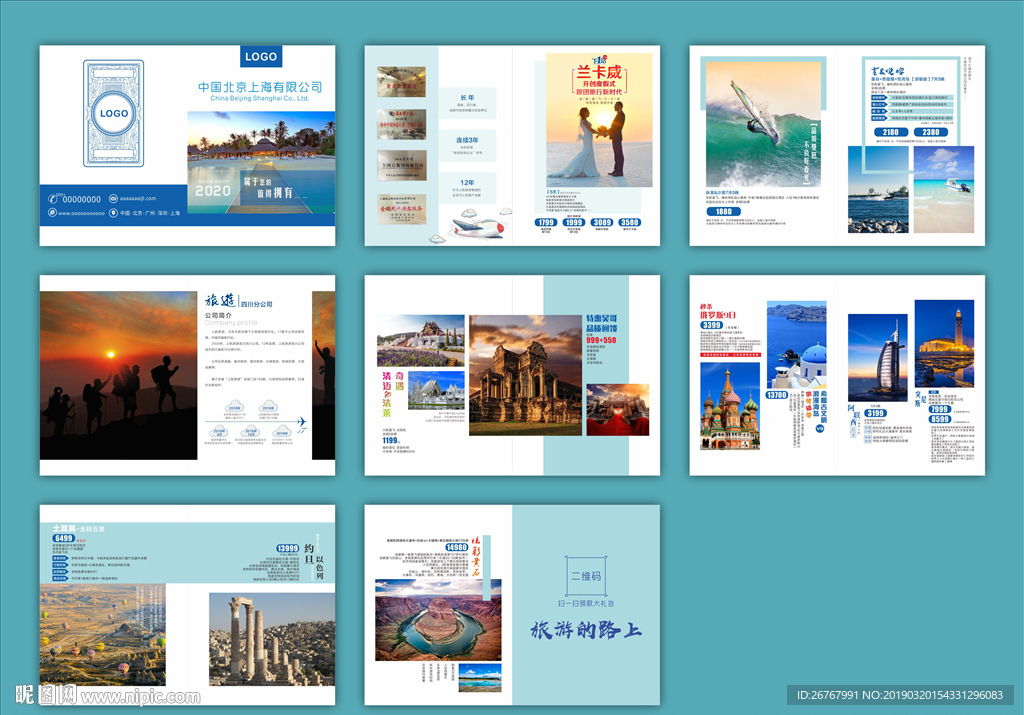1024x715 pixels.
Task: Open the white temple photo
Action: [x=436, y=390]
